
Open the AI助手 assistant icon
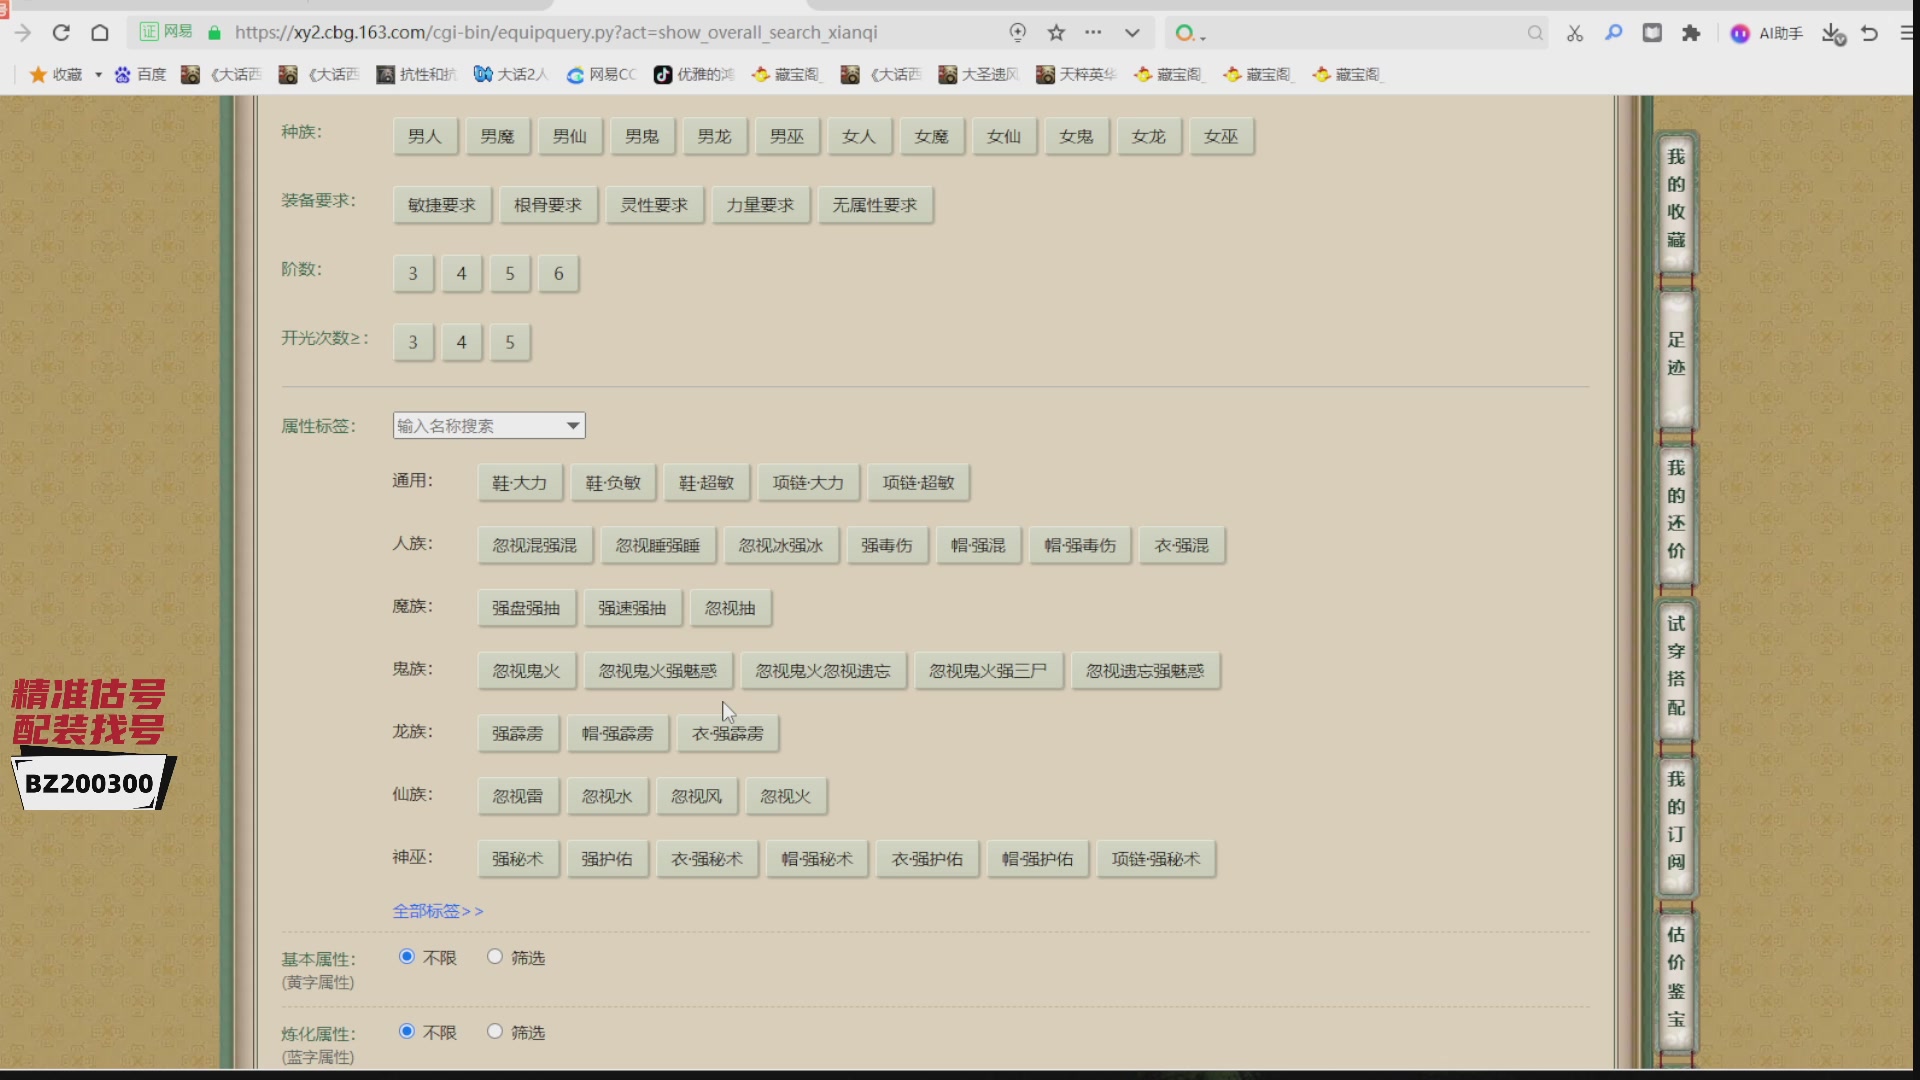[1766, 33]
